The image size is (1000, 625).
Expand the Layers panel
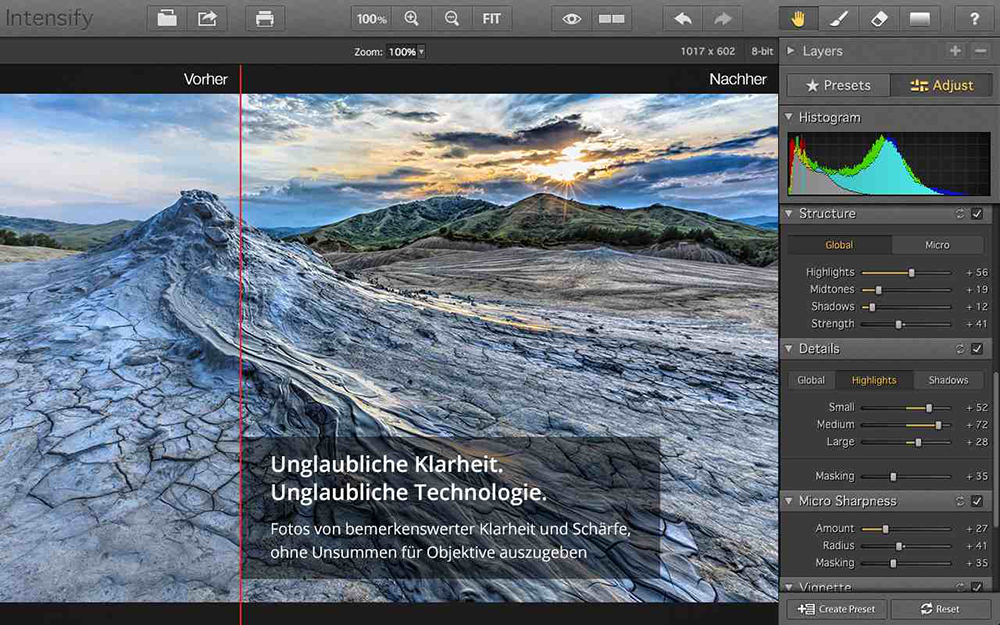point(790,51)
